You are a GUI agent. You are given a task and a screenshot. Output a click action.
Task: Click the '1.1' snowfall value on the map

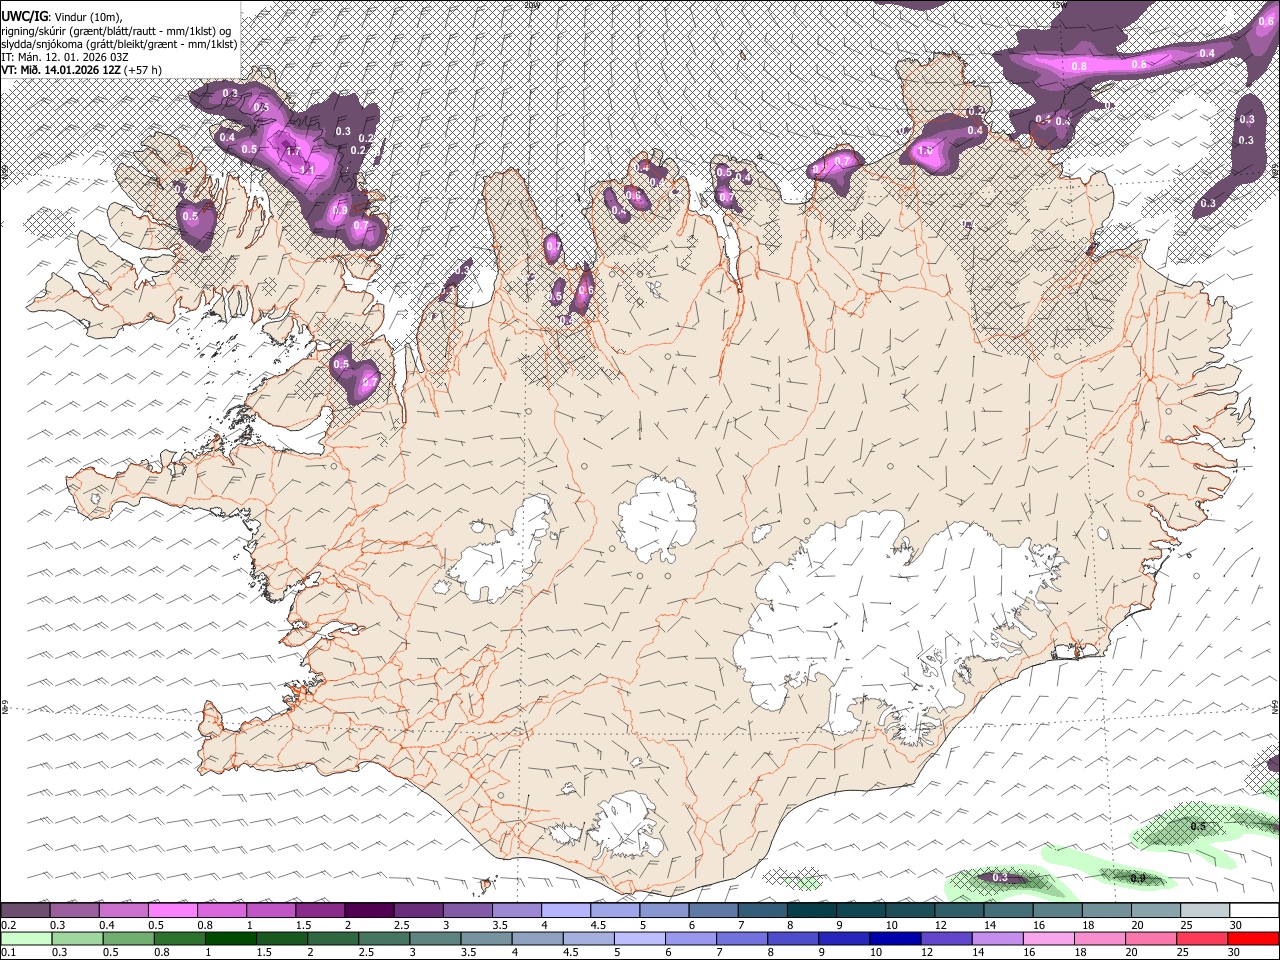[307, 171]
